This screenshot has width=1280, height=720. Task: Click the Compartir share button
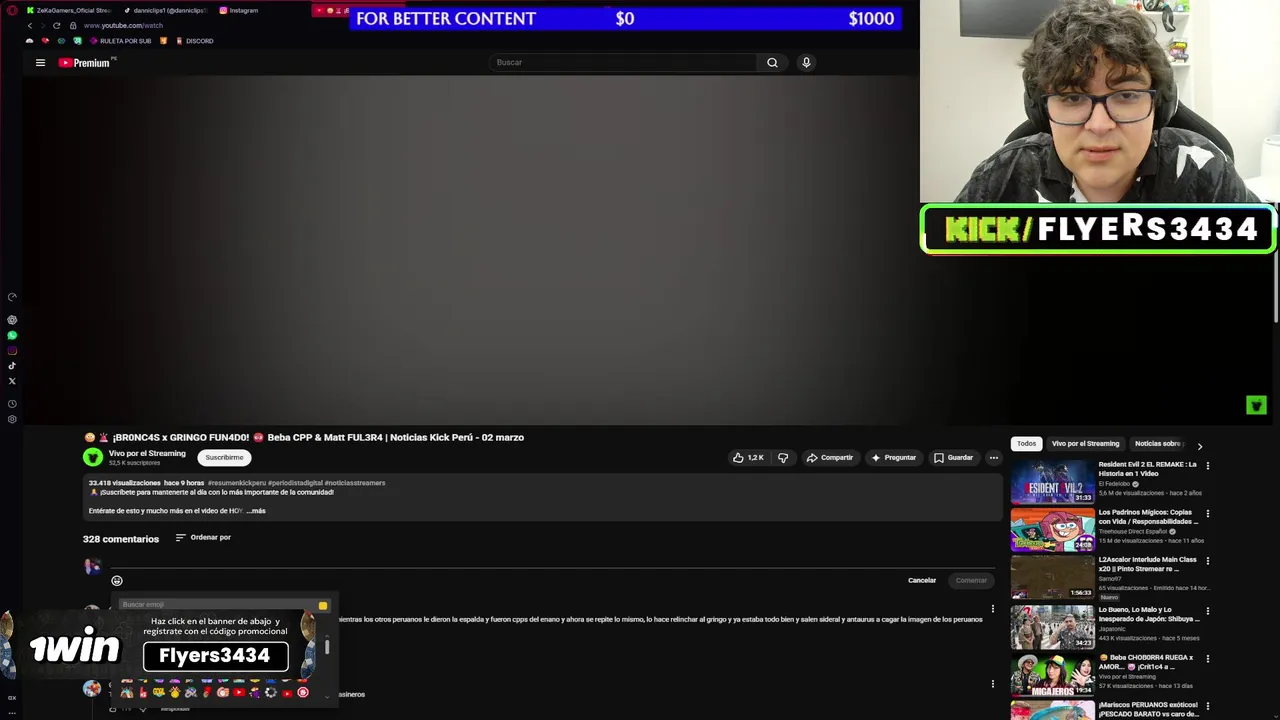tap(830, 458)
